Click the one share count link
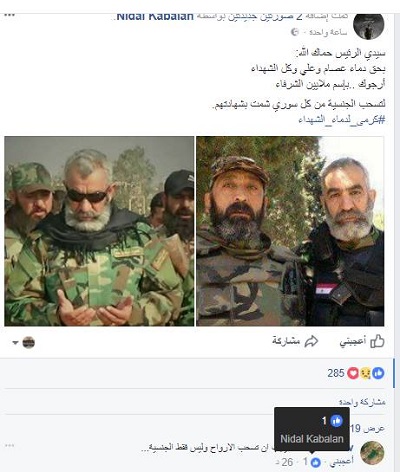 point(362,402)
